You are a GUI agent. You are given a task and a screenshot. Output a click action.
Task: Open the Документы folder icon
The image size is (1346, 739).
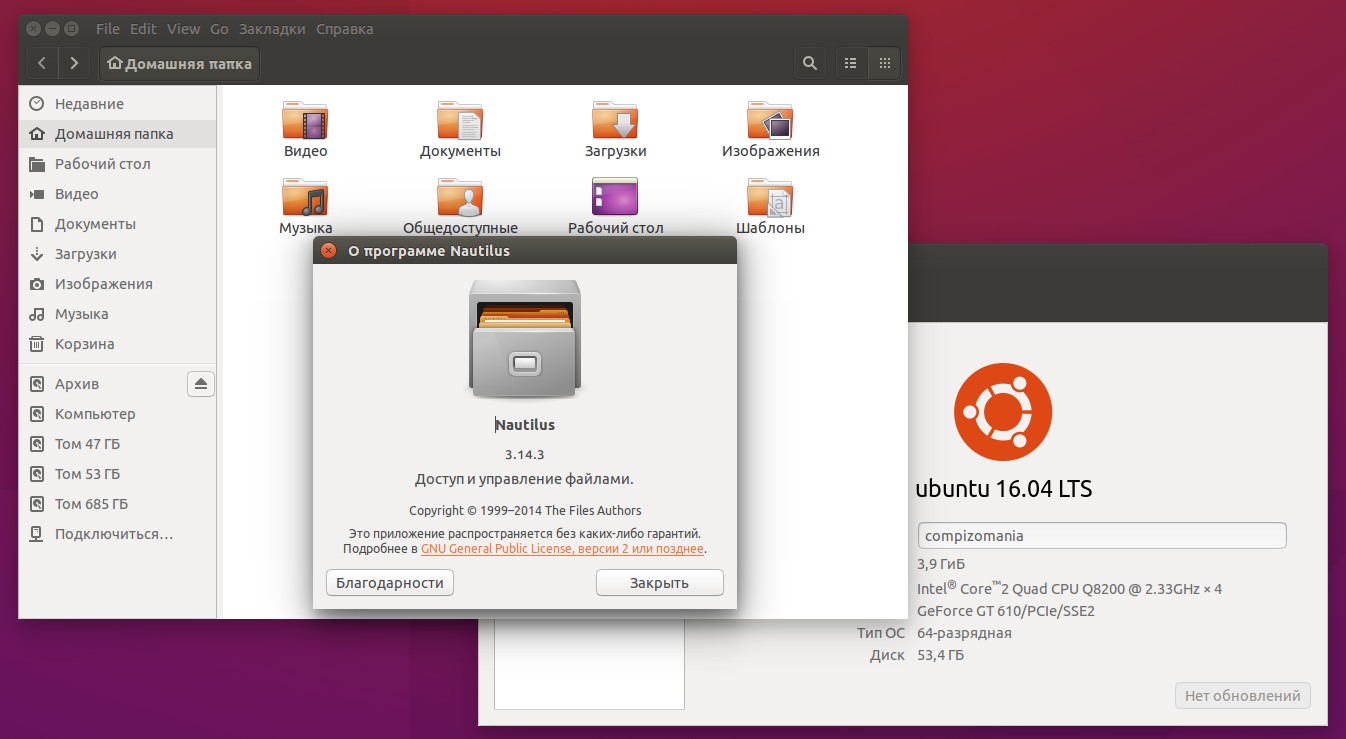(x=460, y=121)
